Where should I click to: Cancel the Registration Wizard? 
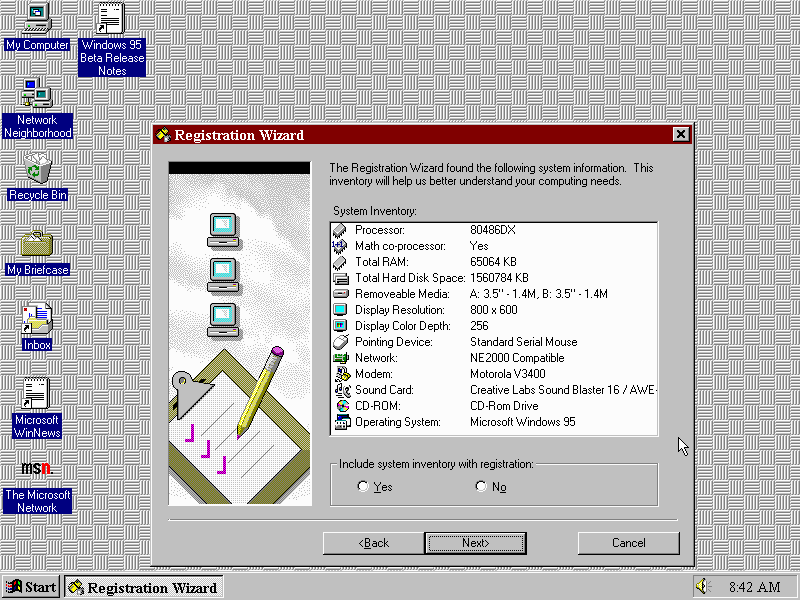[x=628, y=543]
